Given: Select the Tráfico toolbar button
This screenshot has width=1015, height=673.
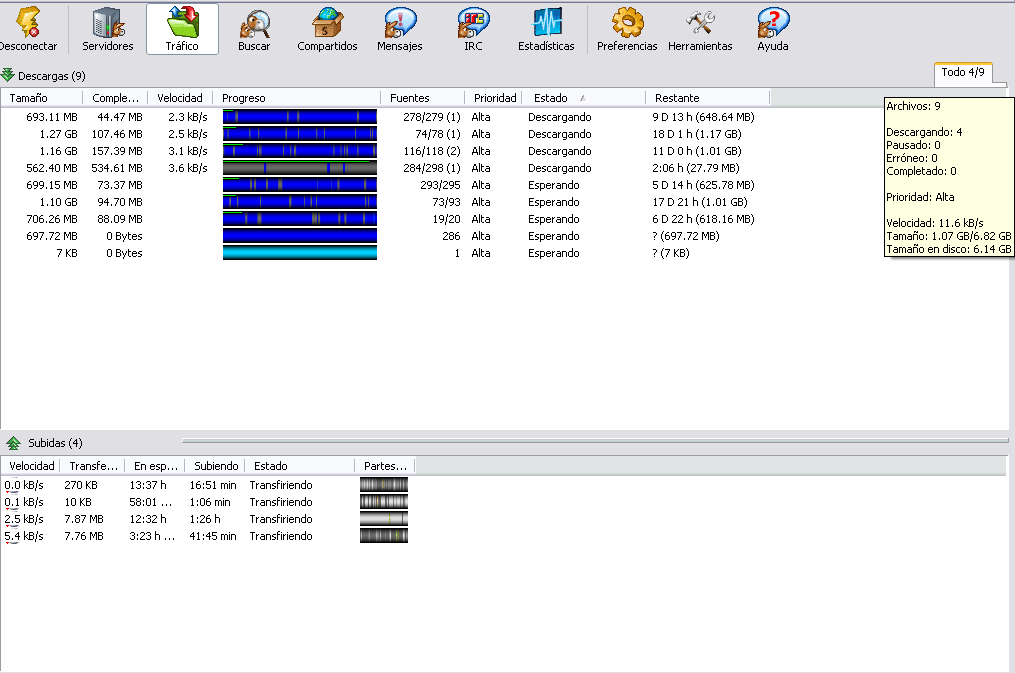Looking at the screenshot, I should point(182,29).
